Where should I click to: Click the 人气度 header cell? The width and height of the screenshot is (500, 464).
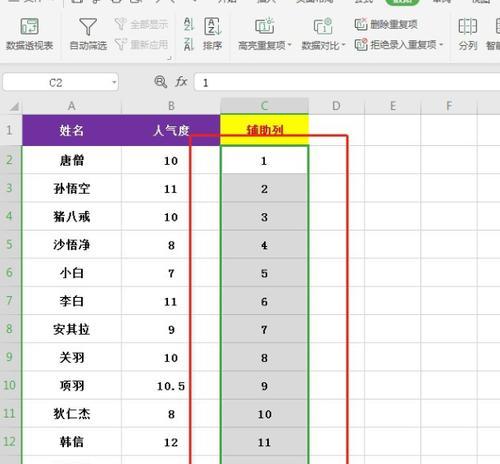click(x=171, y=130)
